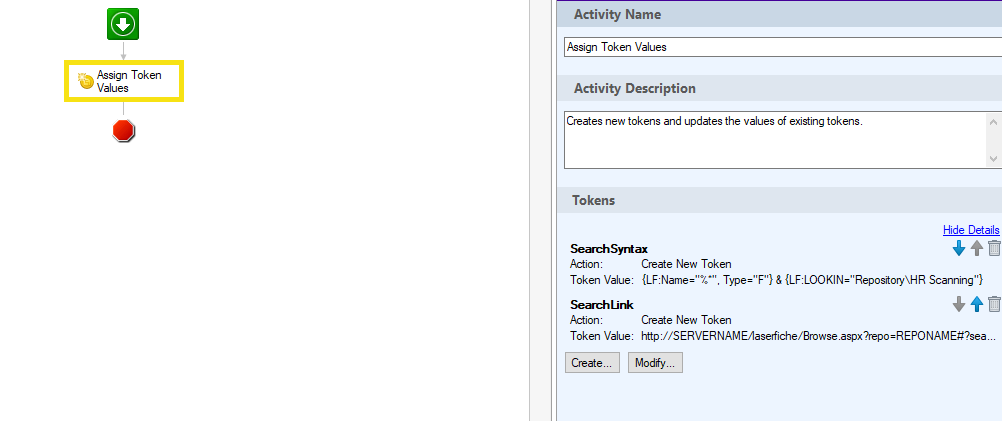Viewport: 1002px width, 421px height.
Task: Collapse the Tokens section header
Action: [x=779, y=200]
